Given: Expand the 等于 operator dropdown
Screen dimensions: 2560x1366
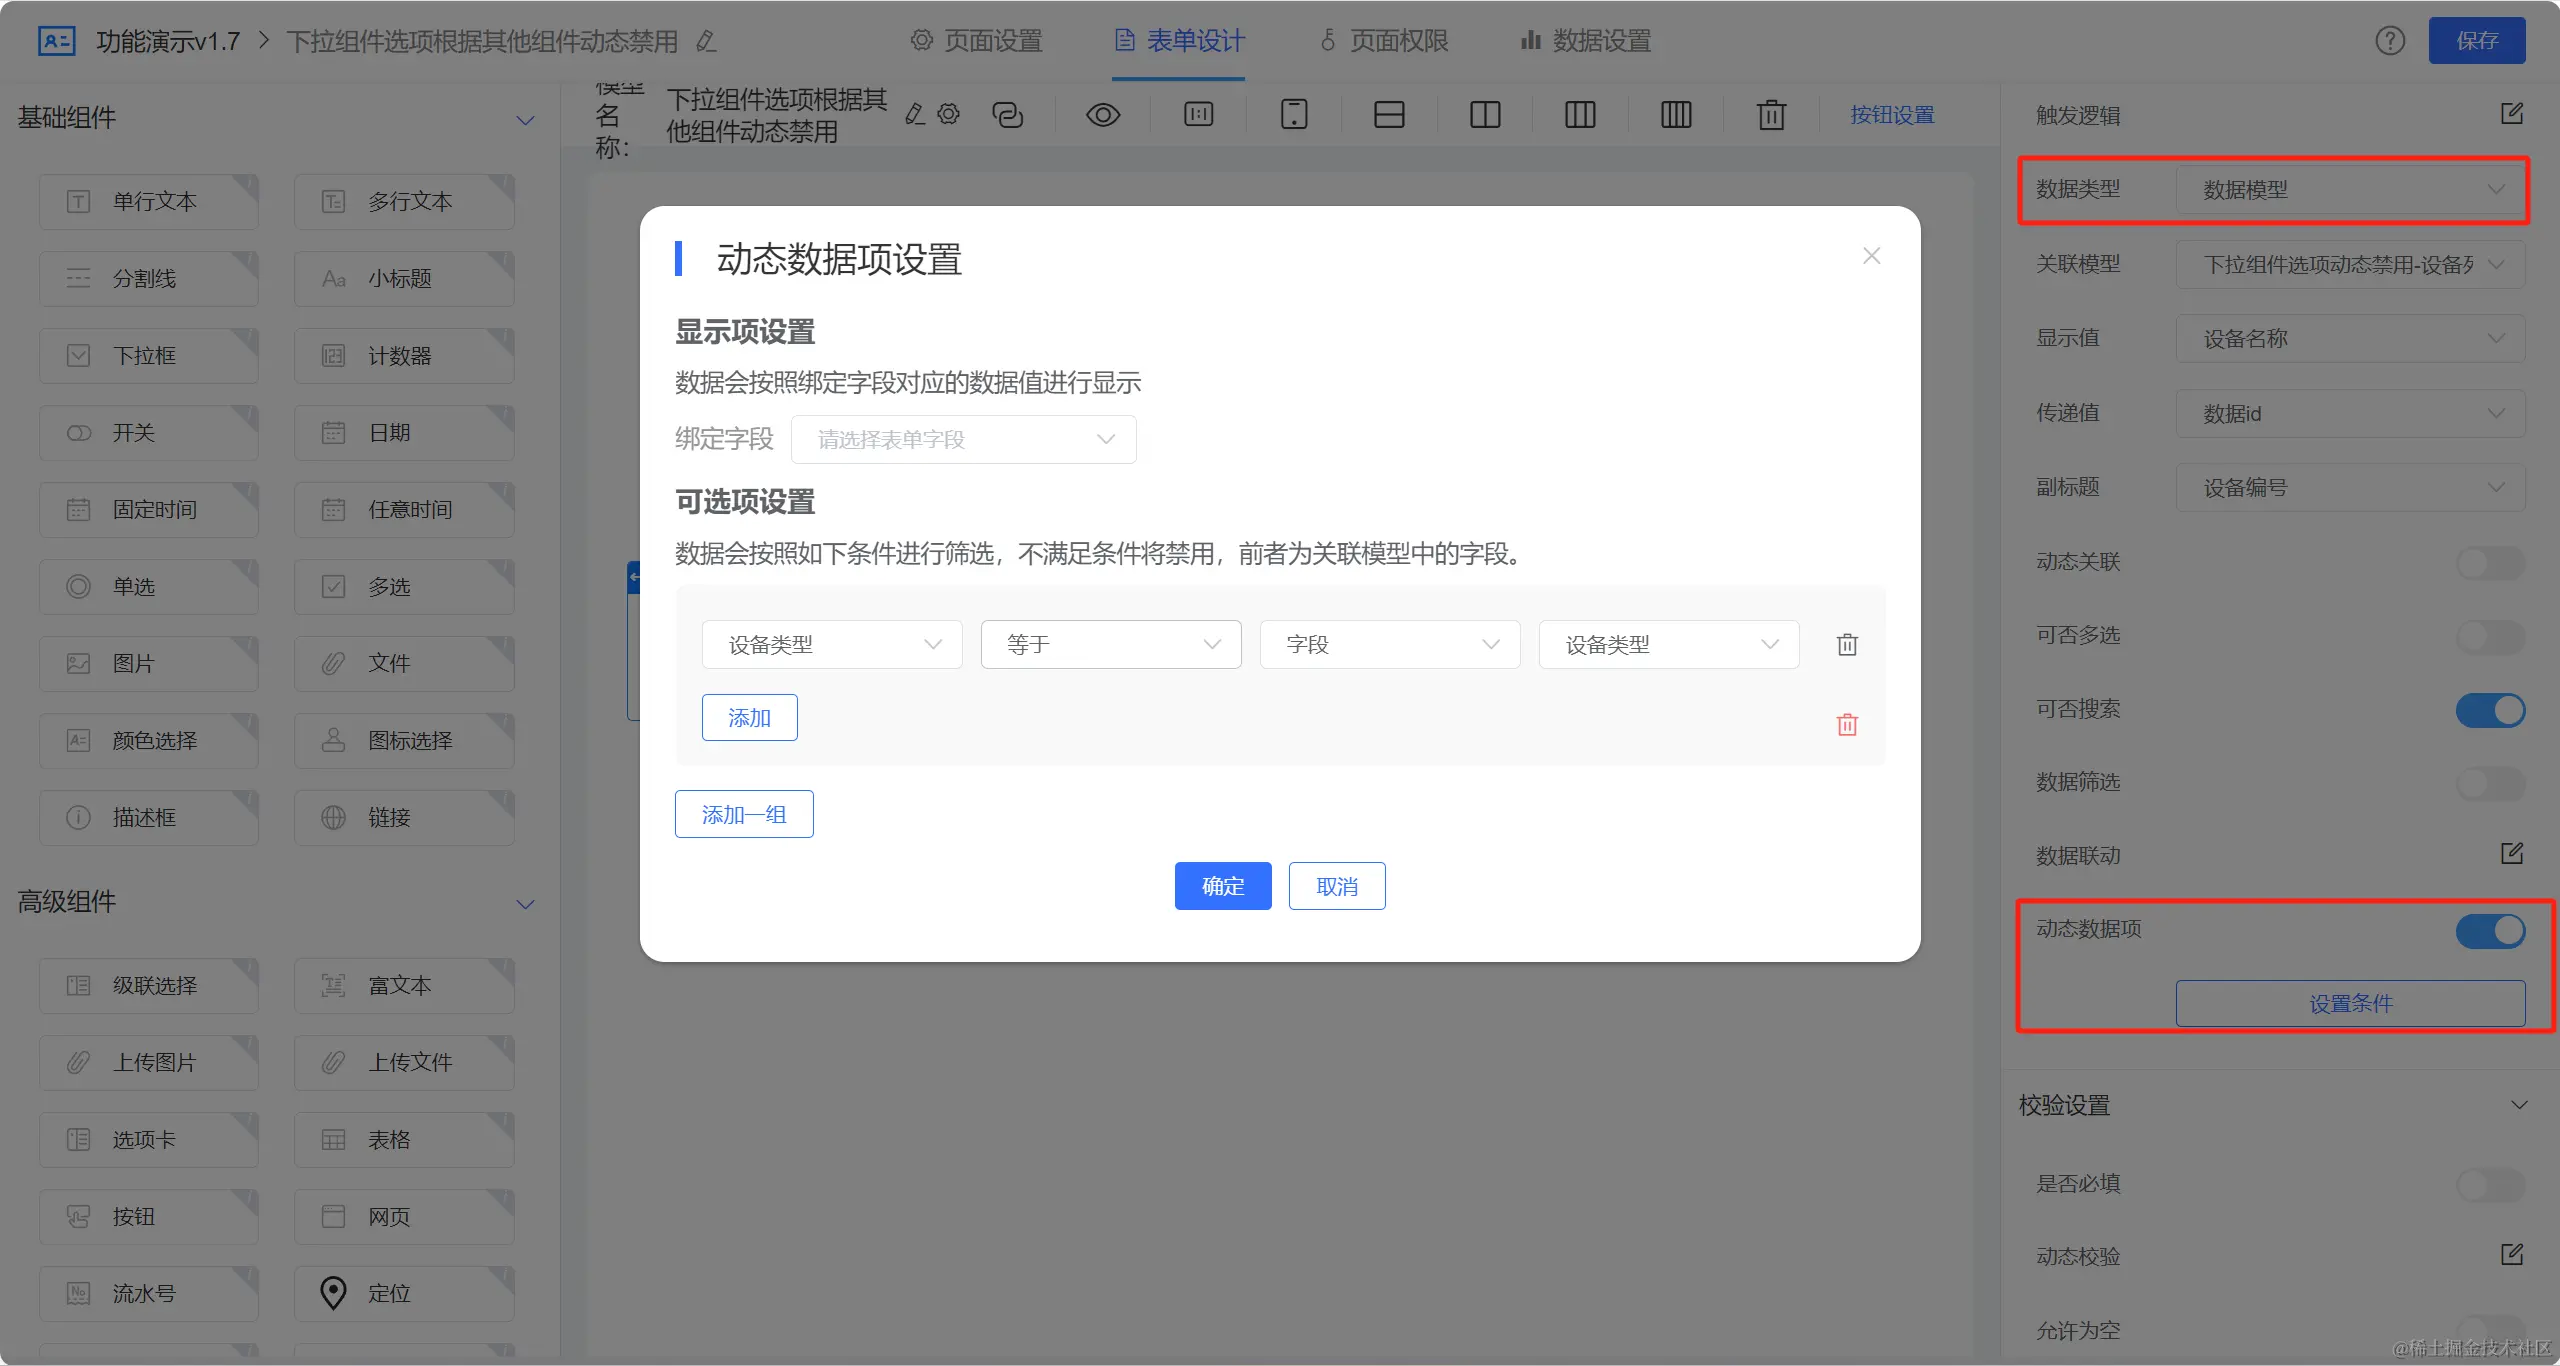Looking at the screenshot, I should click(1111, 645).
